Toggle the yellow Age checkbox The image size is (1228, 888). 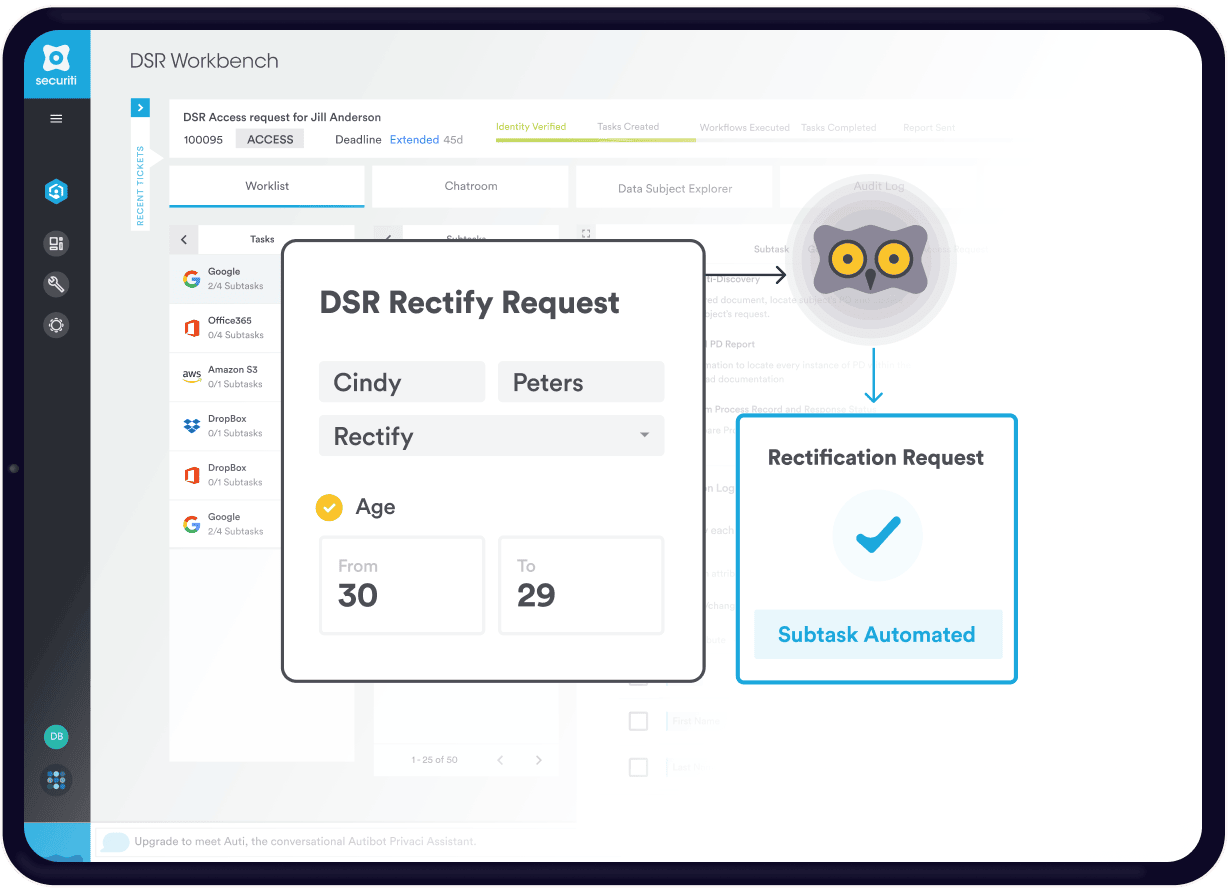click(329, 508)
